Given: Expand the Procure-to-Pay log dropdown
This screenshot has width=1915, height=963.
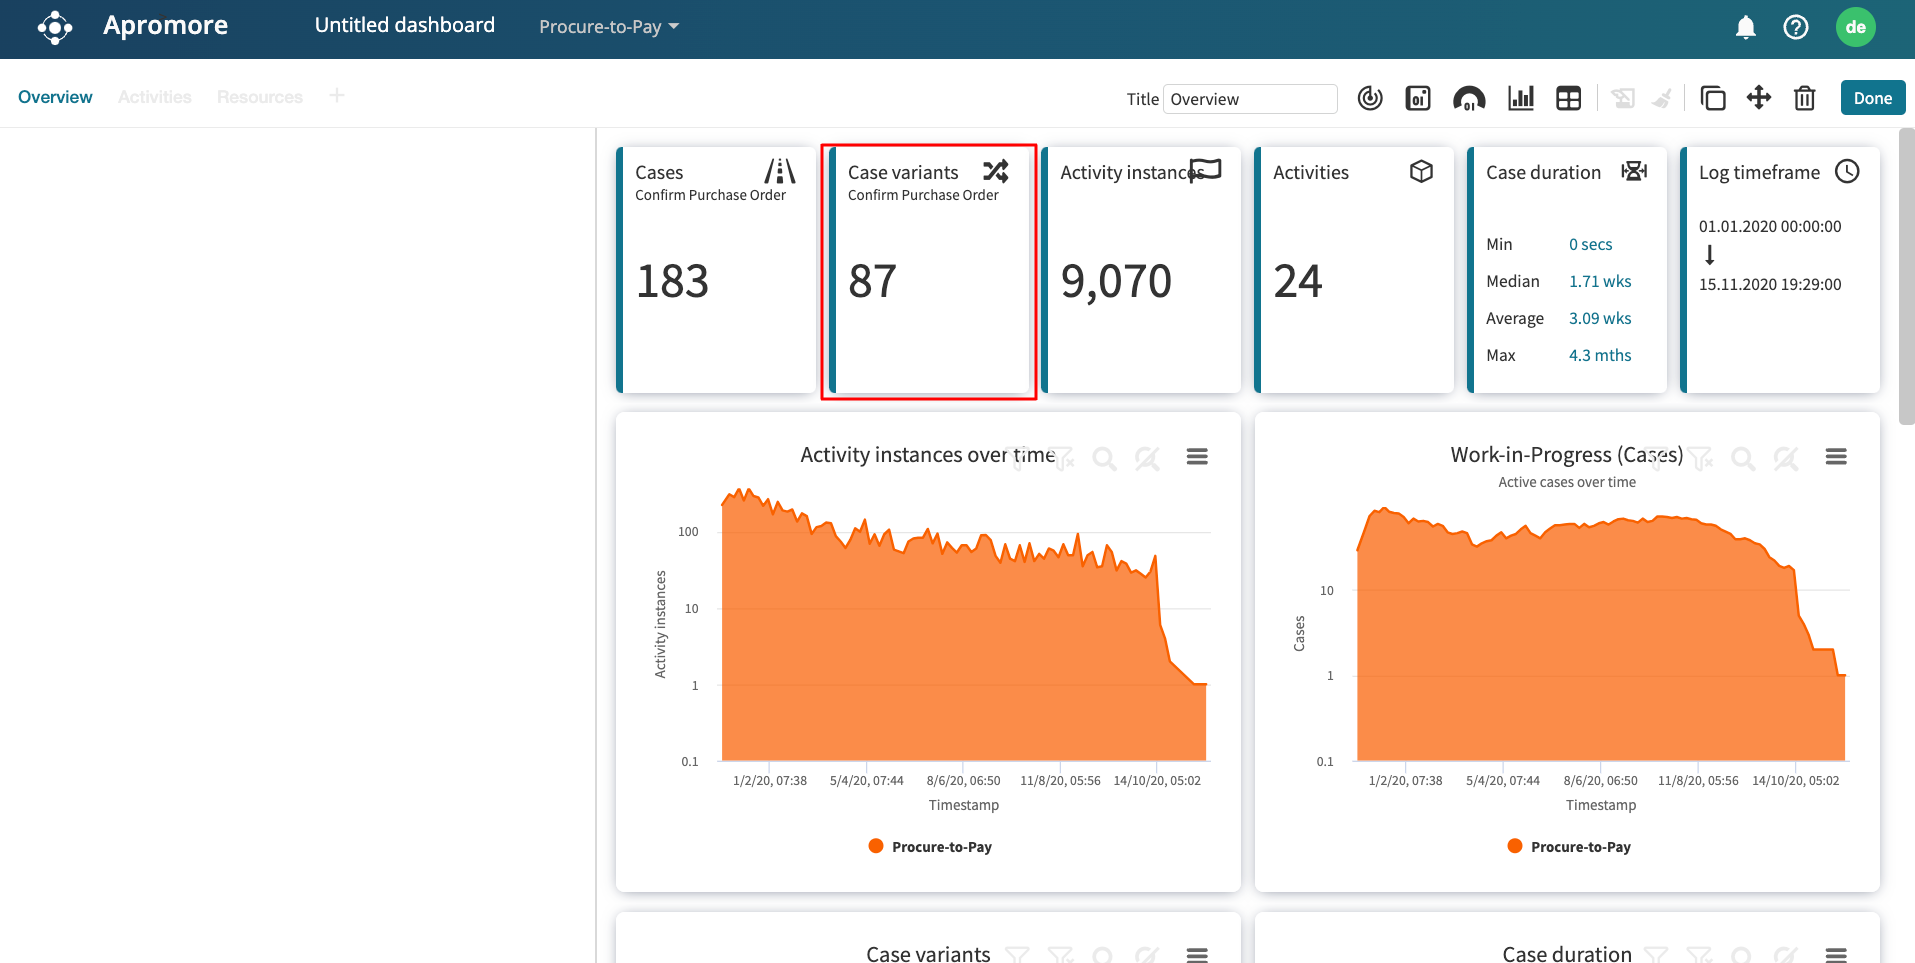Looking at the screenshot, I should 609,27.
